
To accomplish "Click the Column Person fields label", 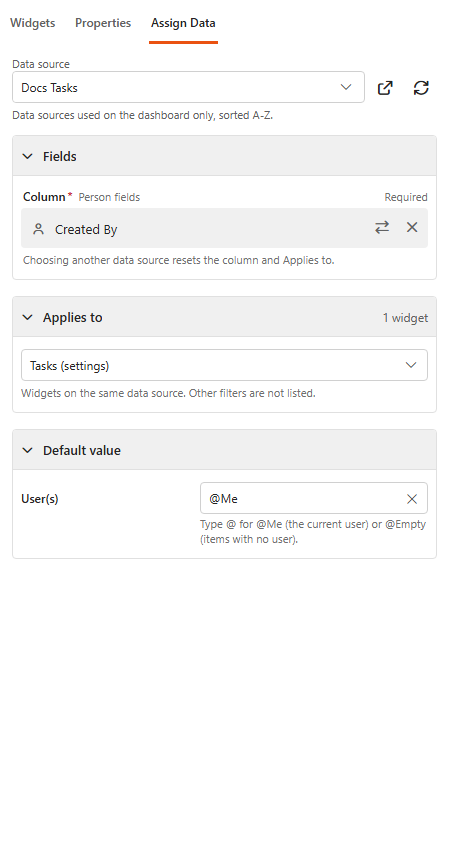I will click(81, 197).
